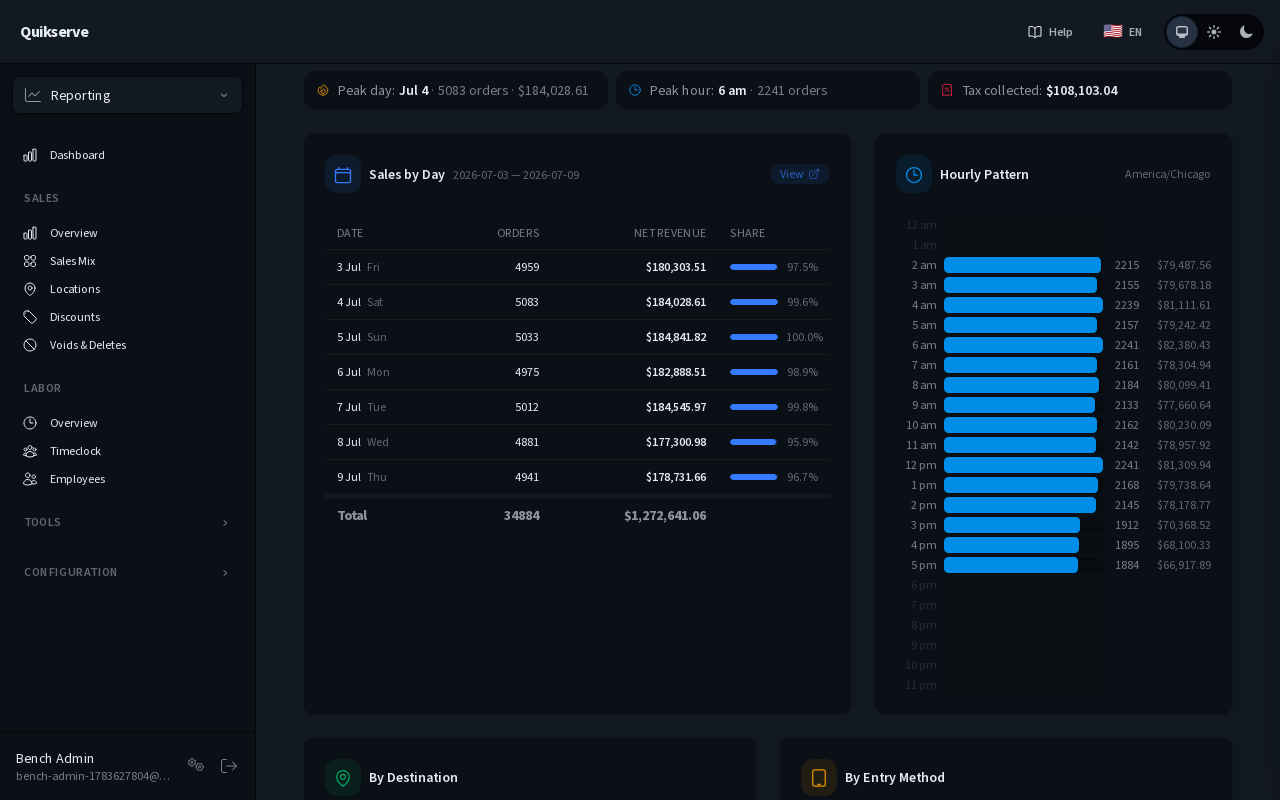
Task: Expand the Tools sidebar section
Action: pos(127,522)
